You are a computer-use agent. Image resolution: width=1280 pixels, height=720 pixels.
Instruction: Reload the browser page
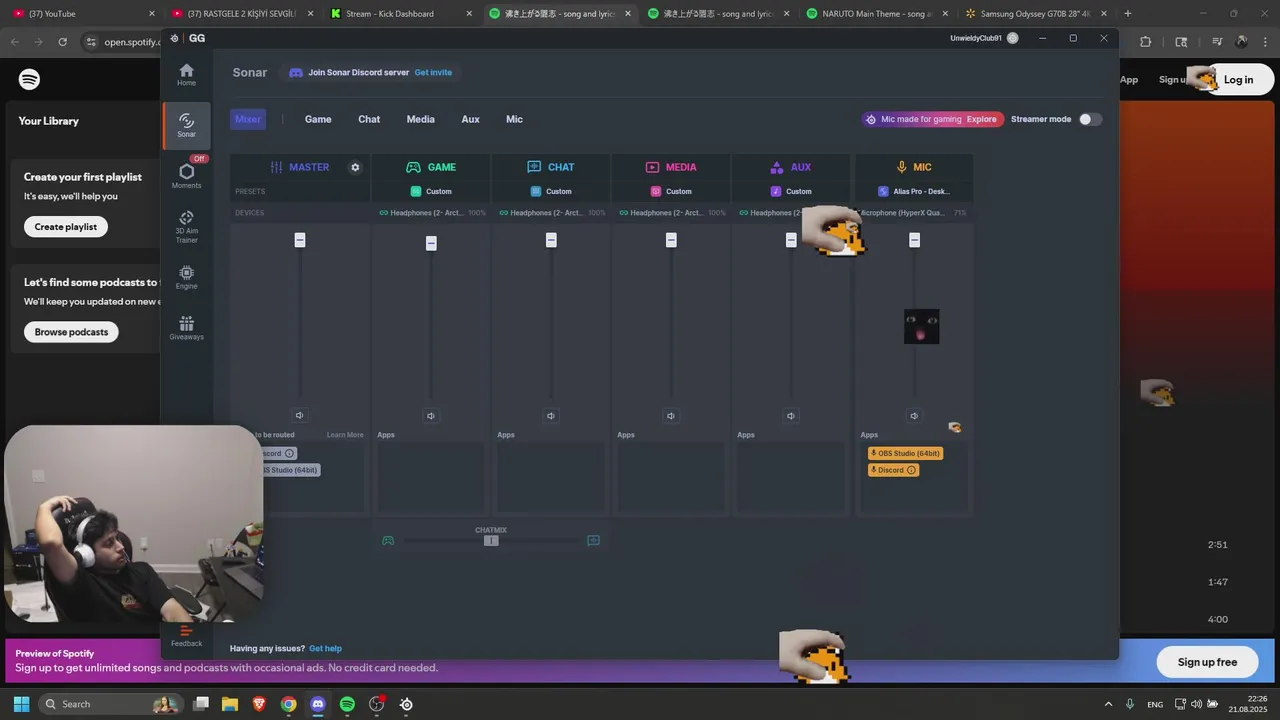pyautogui.click(x=62, y=42)
